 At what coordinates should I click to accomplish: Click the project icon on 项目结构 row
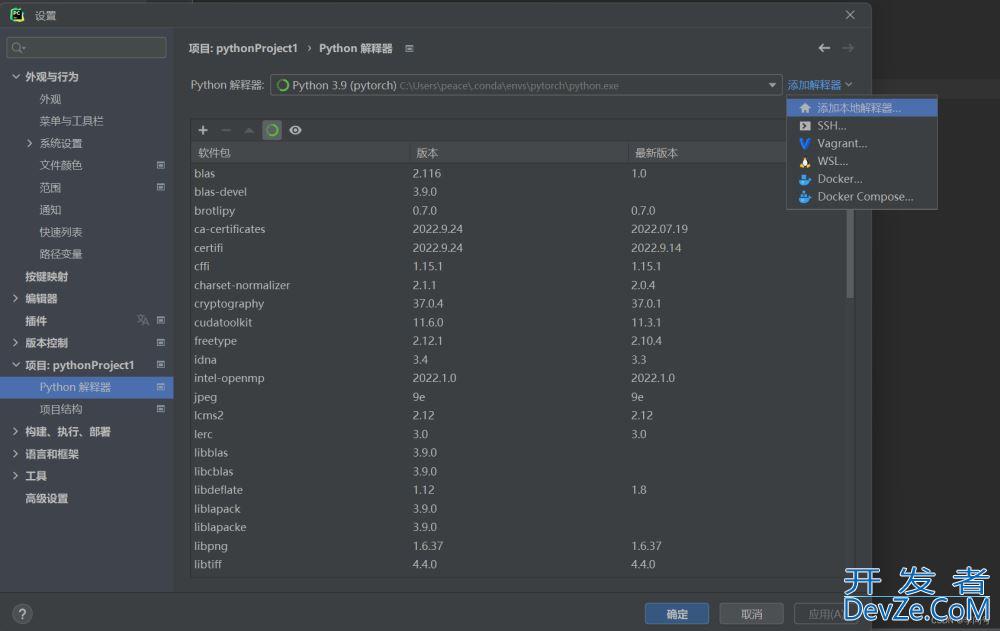161,409
